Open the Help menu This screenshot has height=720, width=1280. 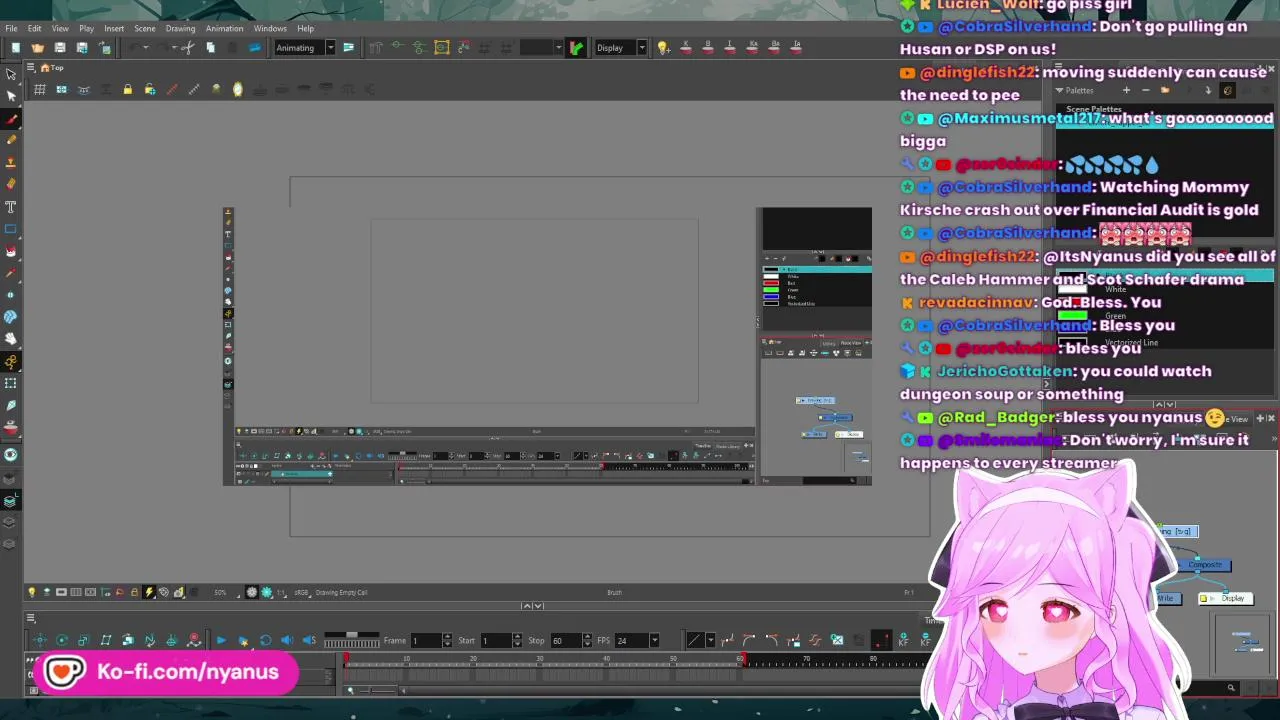click(305, 28)
